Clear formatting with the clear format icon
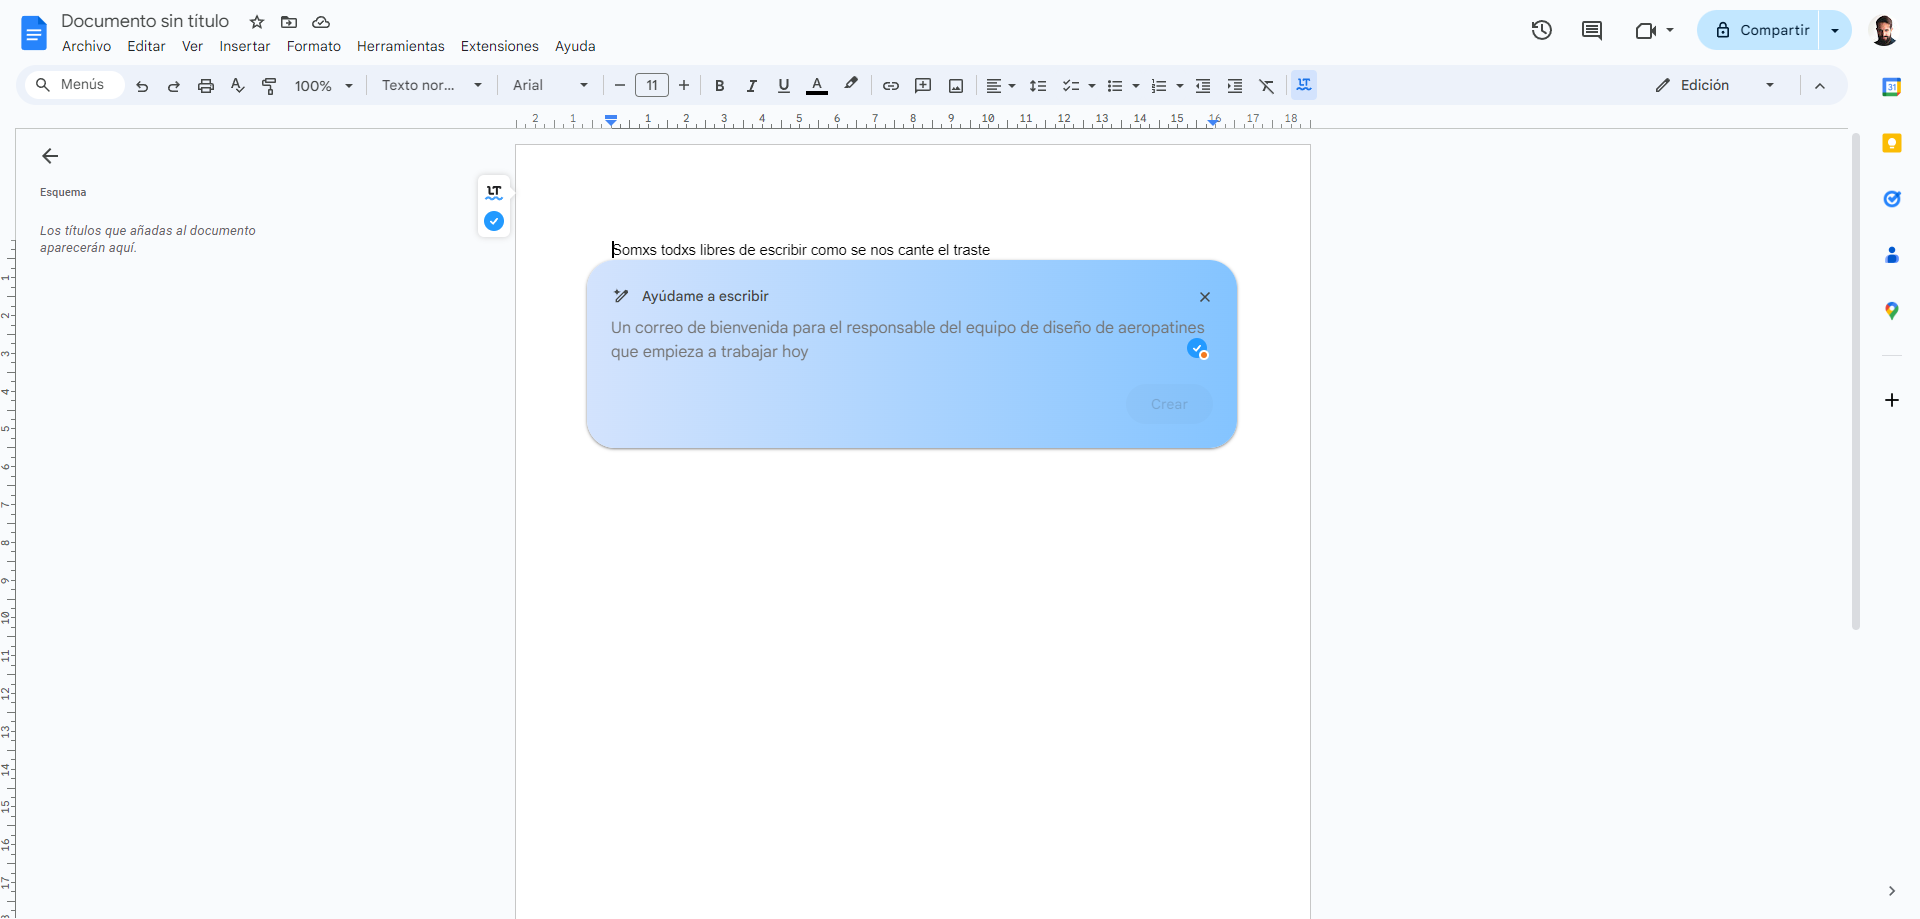This screenshot has height=919, width=1920. (1267, 86)
